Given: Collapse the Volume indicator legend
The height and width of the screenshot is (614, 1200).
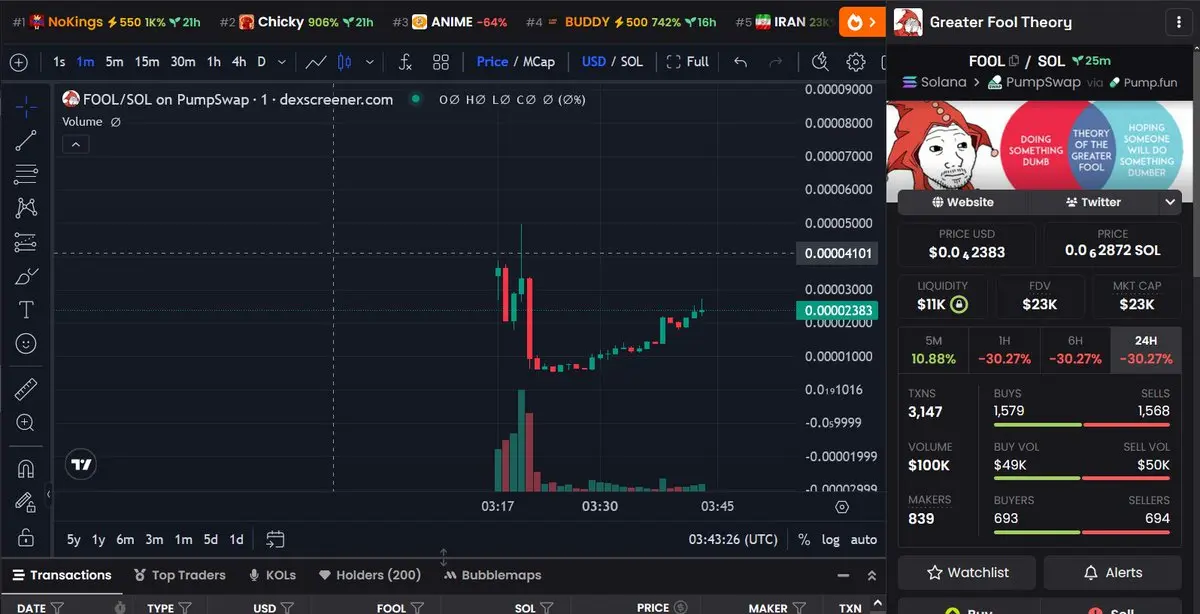Looking at the screenshot, I should coord(76,144).
